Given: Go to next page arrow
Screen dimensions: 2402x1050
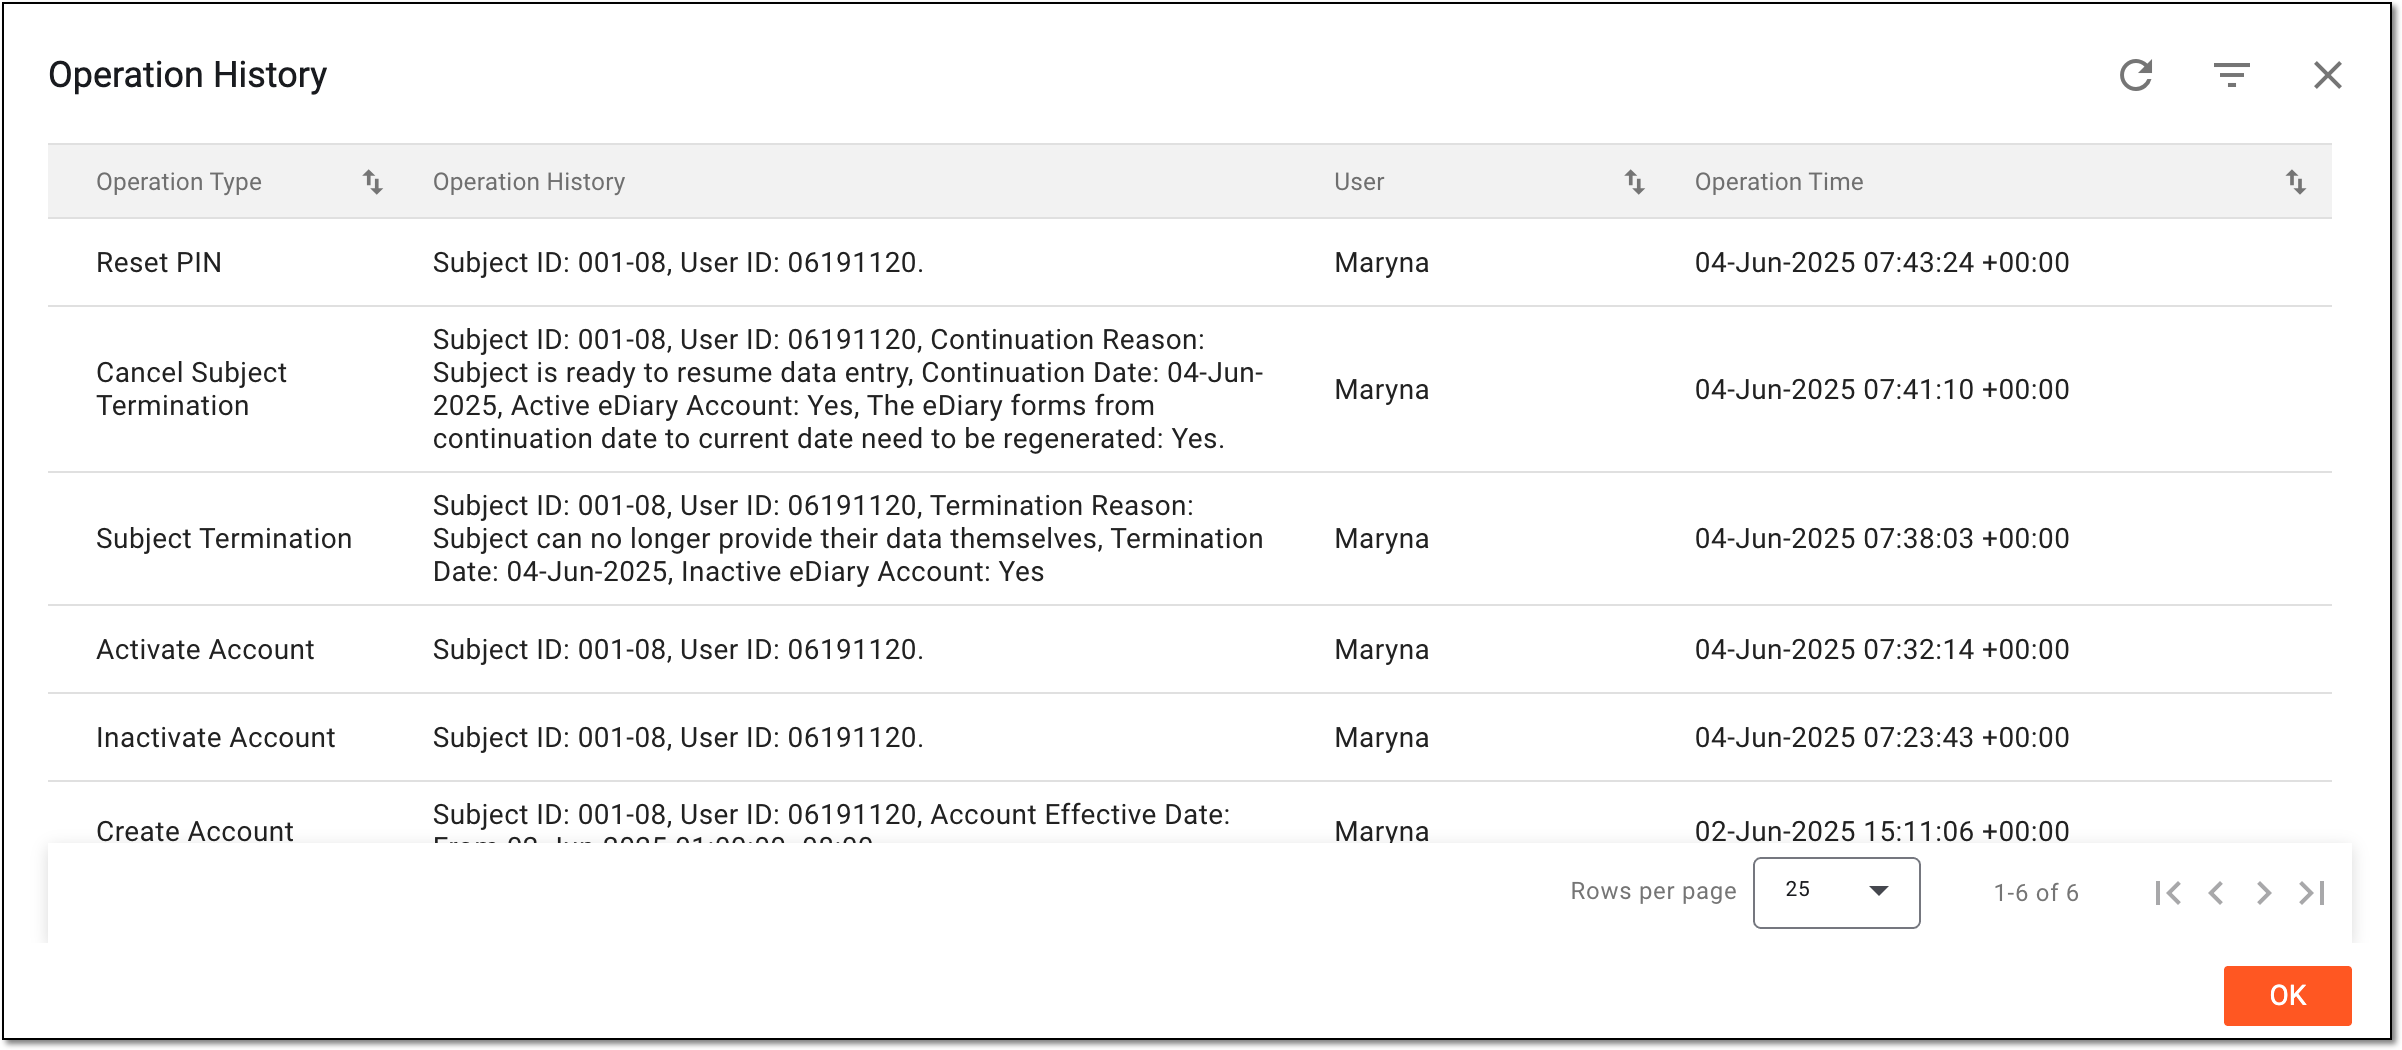Looking at the screenshot, I should coord(2264,893).
